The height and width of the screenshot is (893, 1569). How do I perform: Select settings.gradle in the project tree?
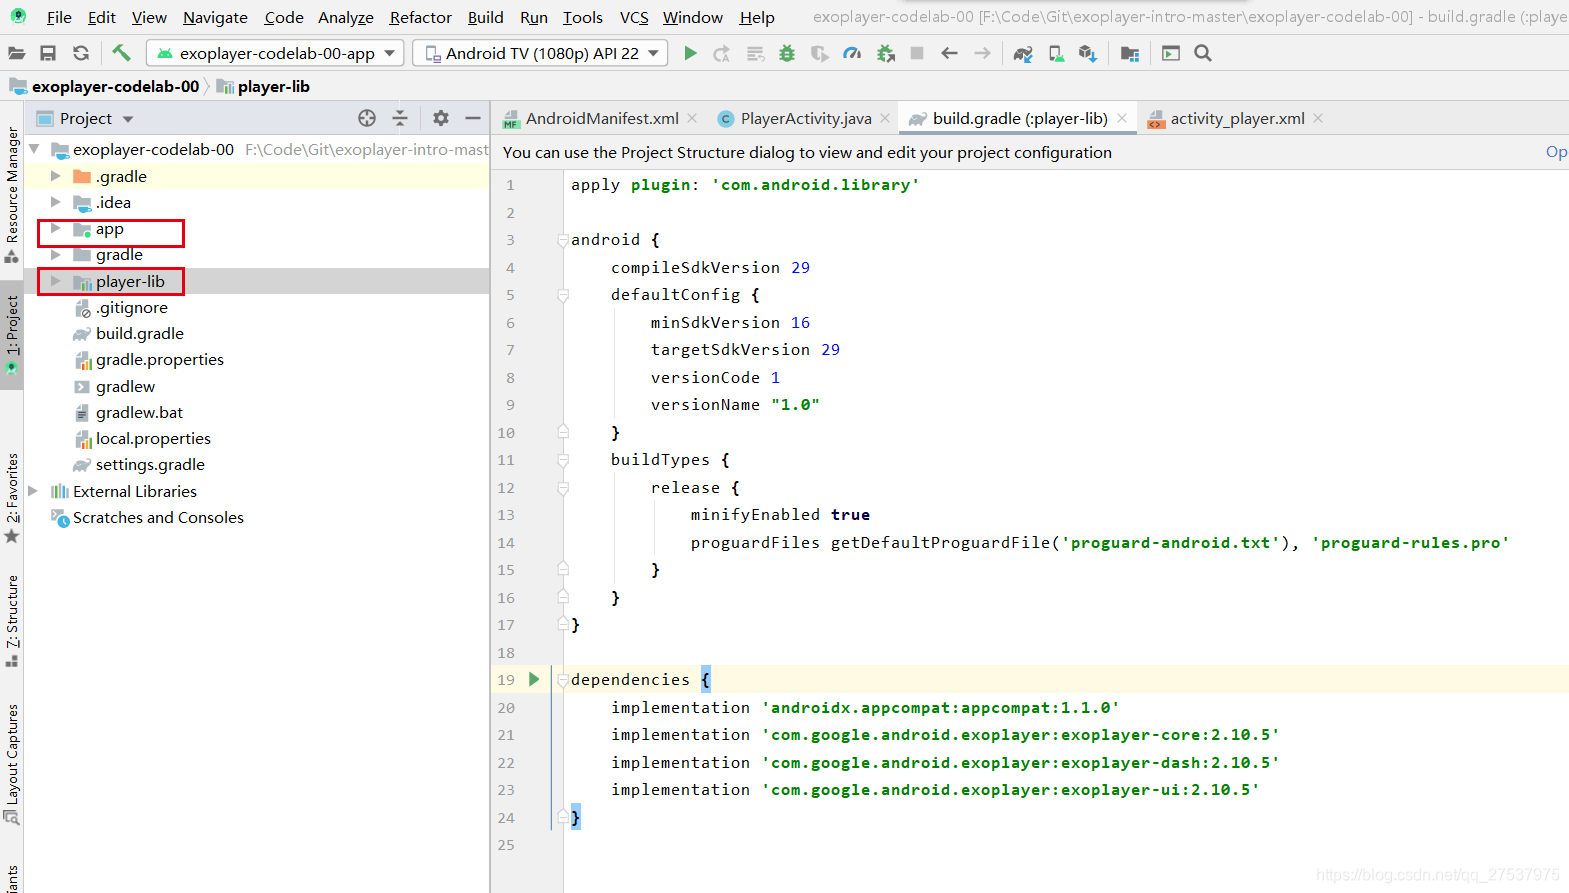pyautogui.click(x=150, y=464)
